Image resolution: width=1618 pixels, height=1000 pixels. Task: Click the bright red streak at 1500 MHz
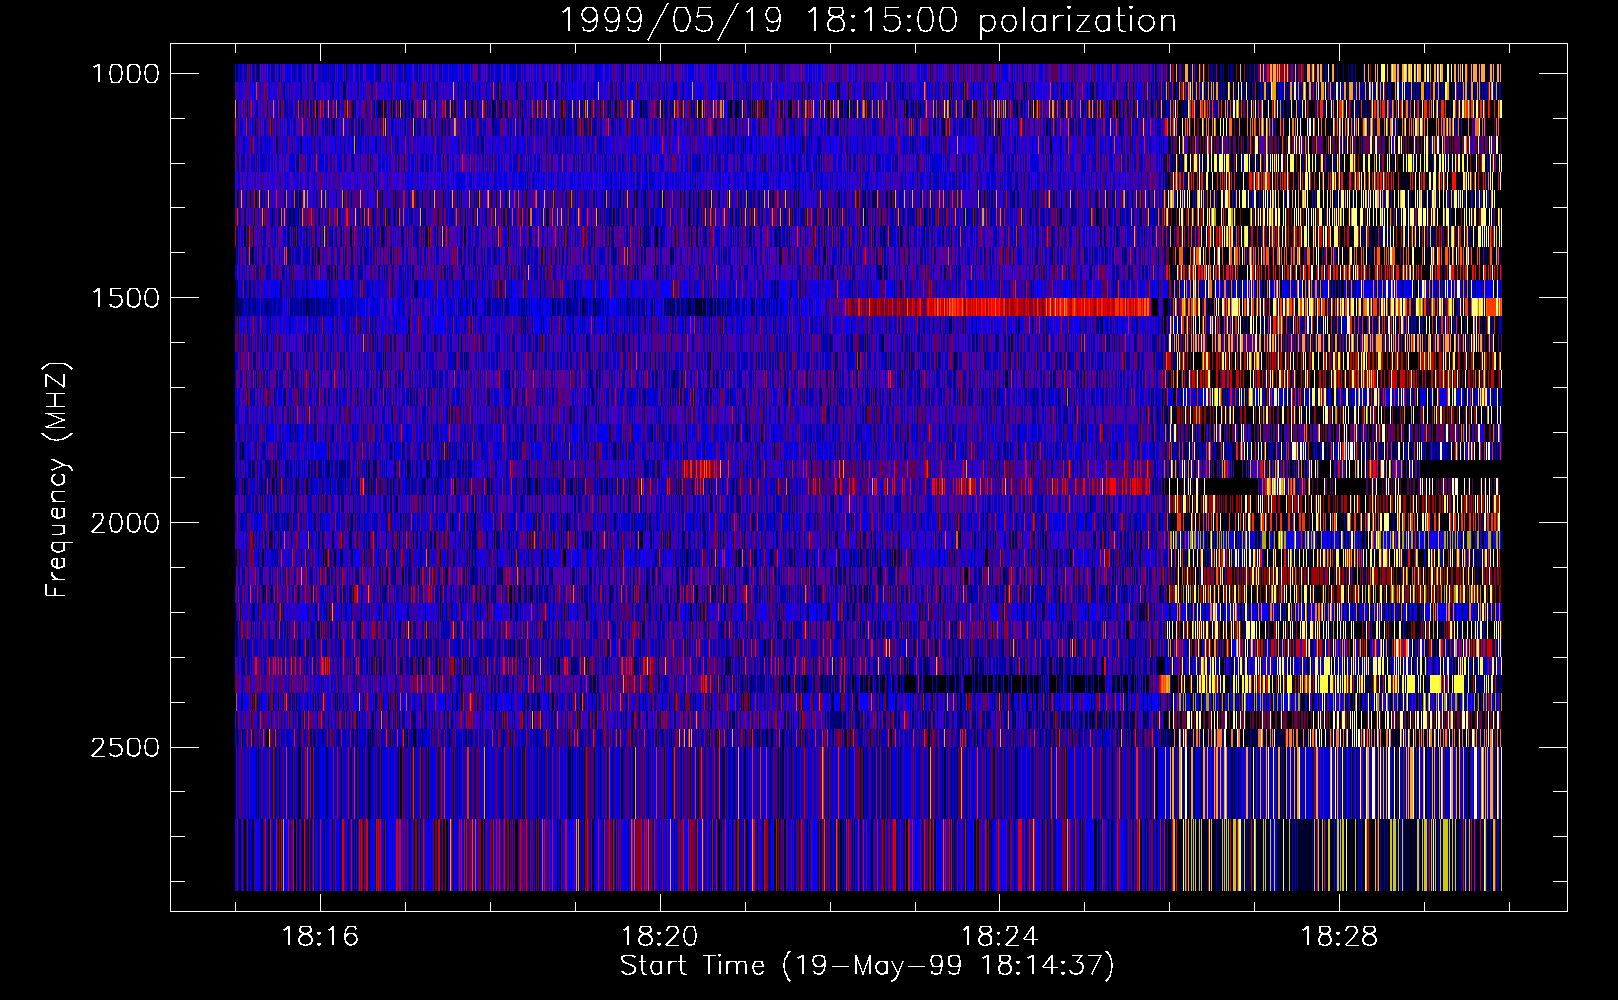[x=1000, y=307]
